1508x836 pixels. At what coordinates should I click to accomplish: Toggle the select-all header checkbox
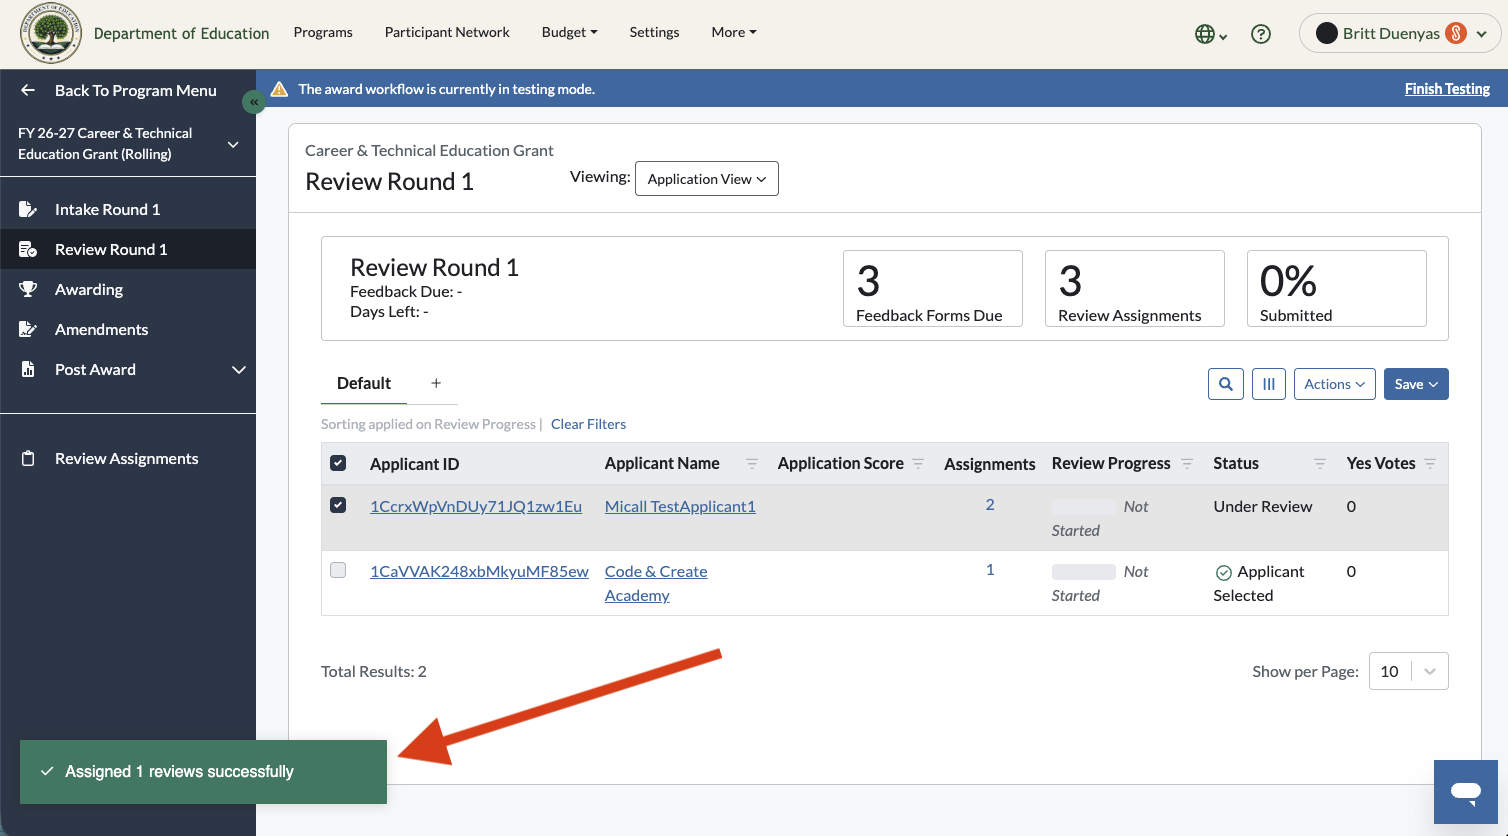tap(338, 463)
